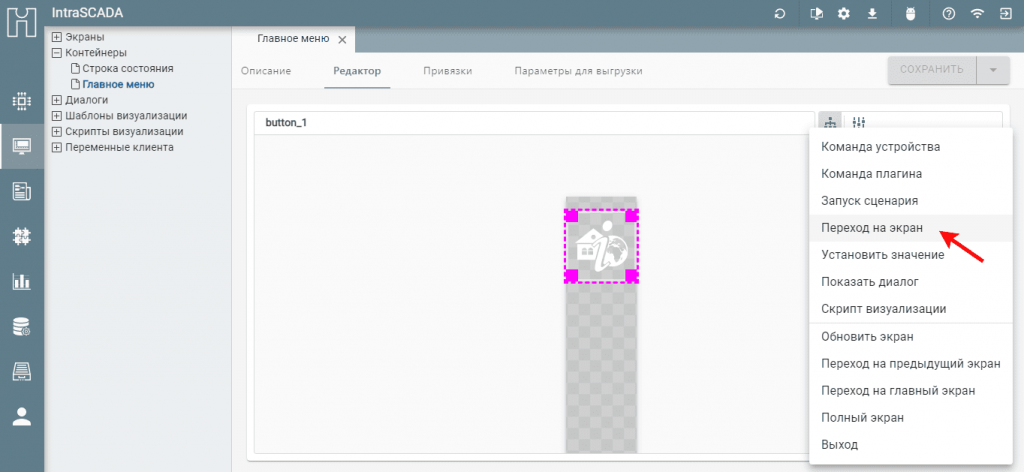The image size is (1024, 472).
Task: Open settings gear icon in top bar
Action: (844, 14)
